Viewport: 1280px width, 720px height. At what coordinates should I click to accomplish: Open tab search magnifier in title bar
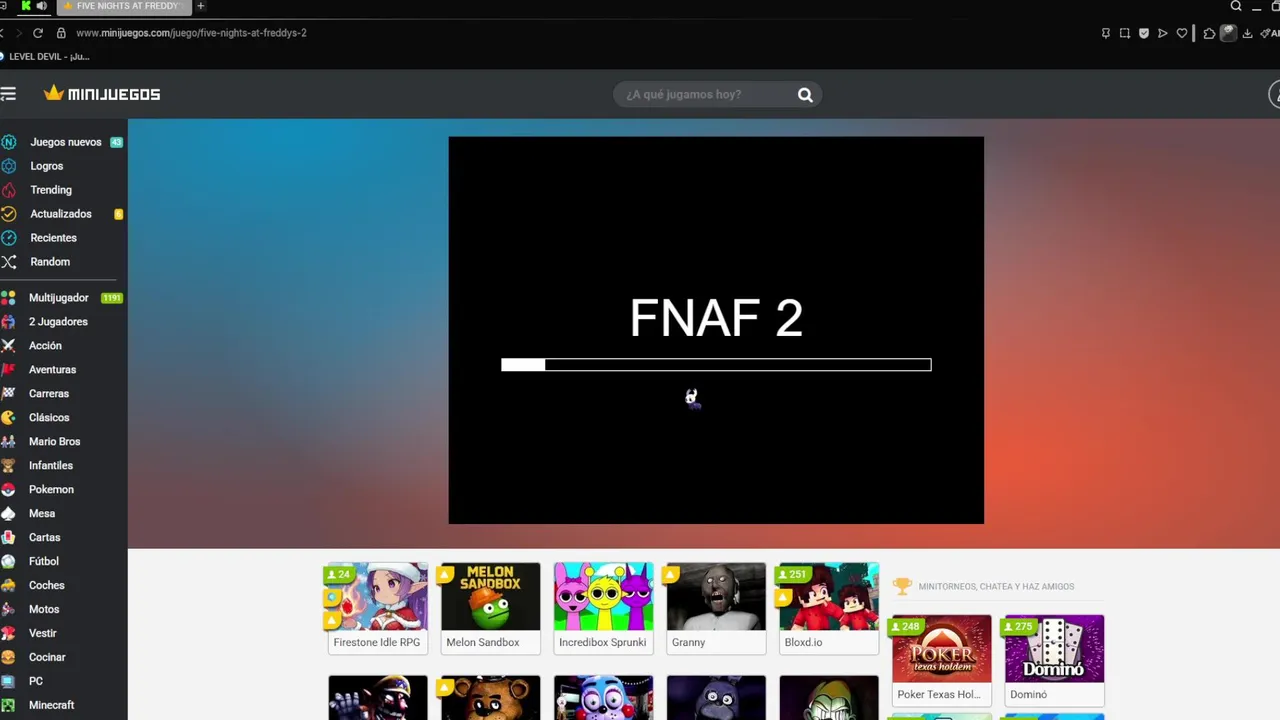(x=1236, y=6)
